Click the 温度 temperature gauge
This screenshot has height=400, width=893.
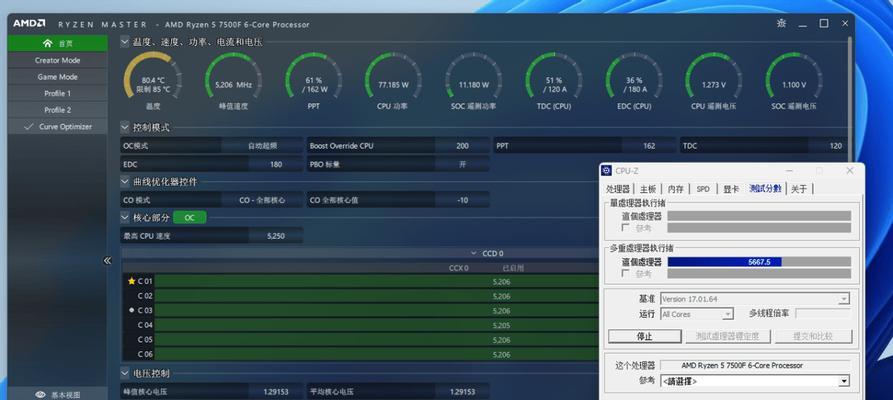[x=153, y=79]
